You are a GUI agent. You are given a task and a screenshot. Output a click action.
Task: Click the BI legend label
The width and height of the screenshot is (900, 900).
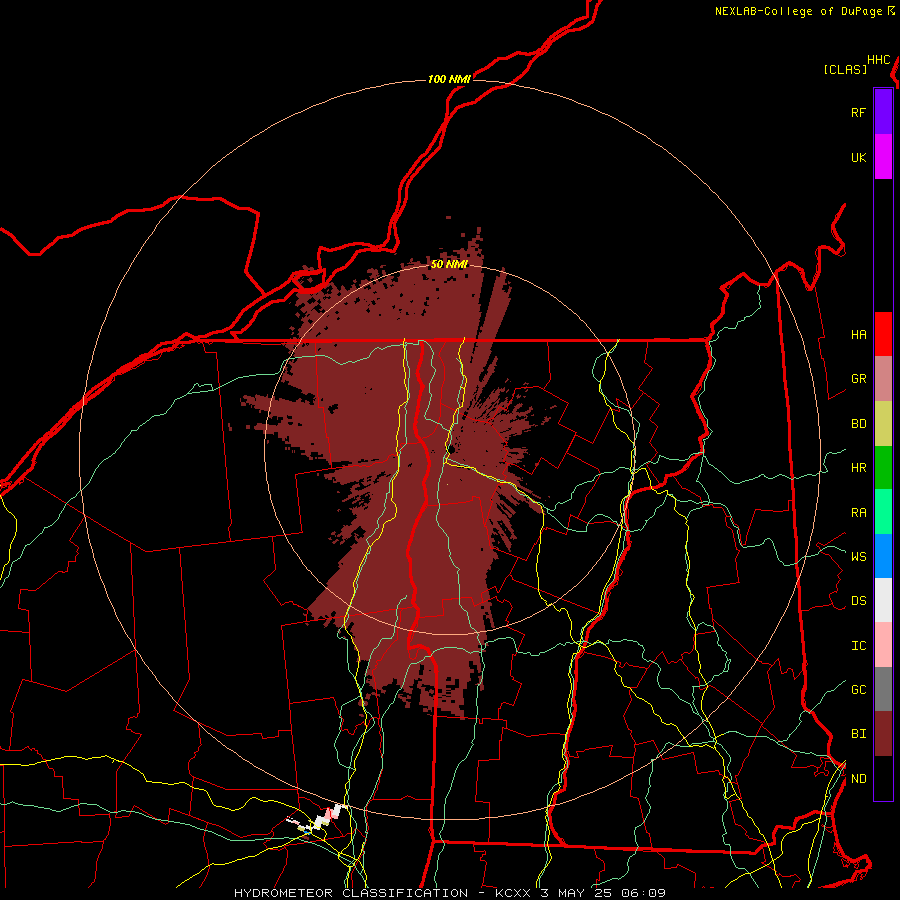(858, 734)
